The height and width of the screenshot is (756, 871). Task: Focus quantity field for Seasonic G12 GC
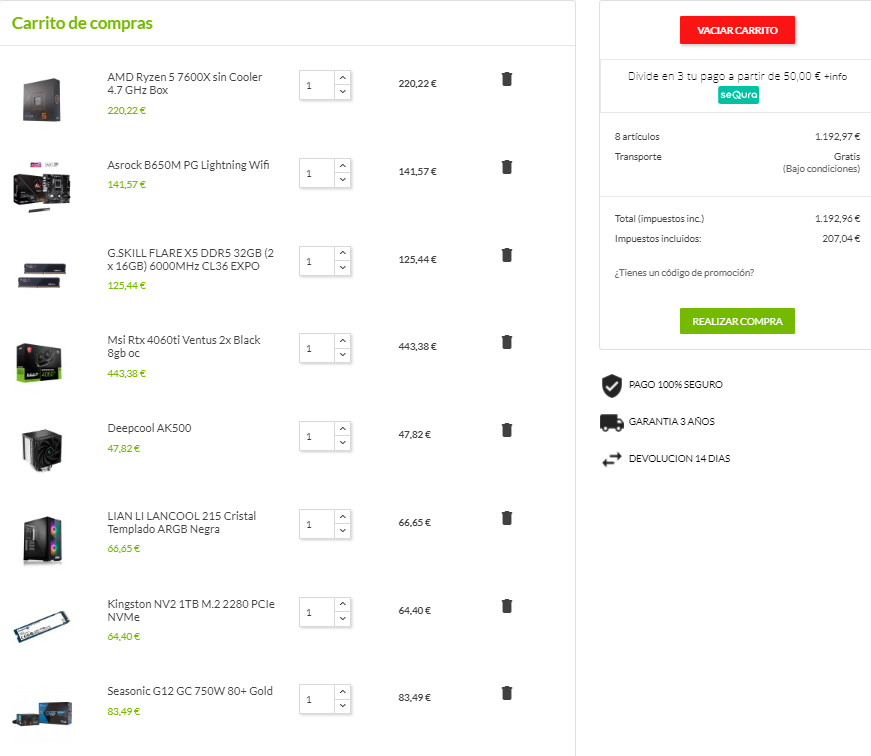point(317,699)
